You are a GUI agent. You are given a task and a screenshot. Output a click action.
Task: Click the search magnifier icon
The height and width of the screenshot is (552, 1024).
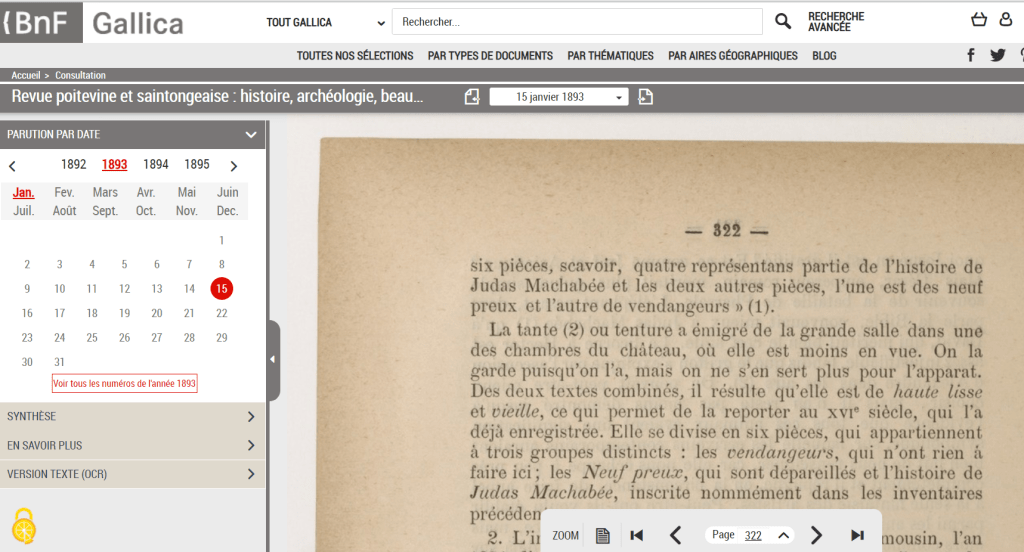pyautogui.click(x=783, y=22)
